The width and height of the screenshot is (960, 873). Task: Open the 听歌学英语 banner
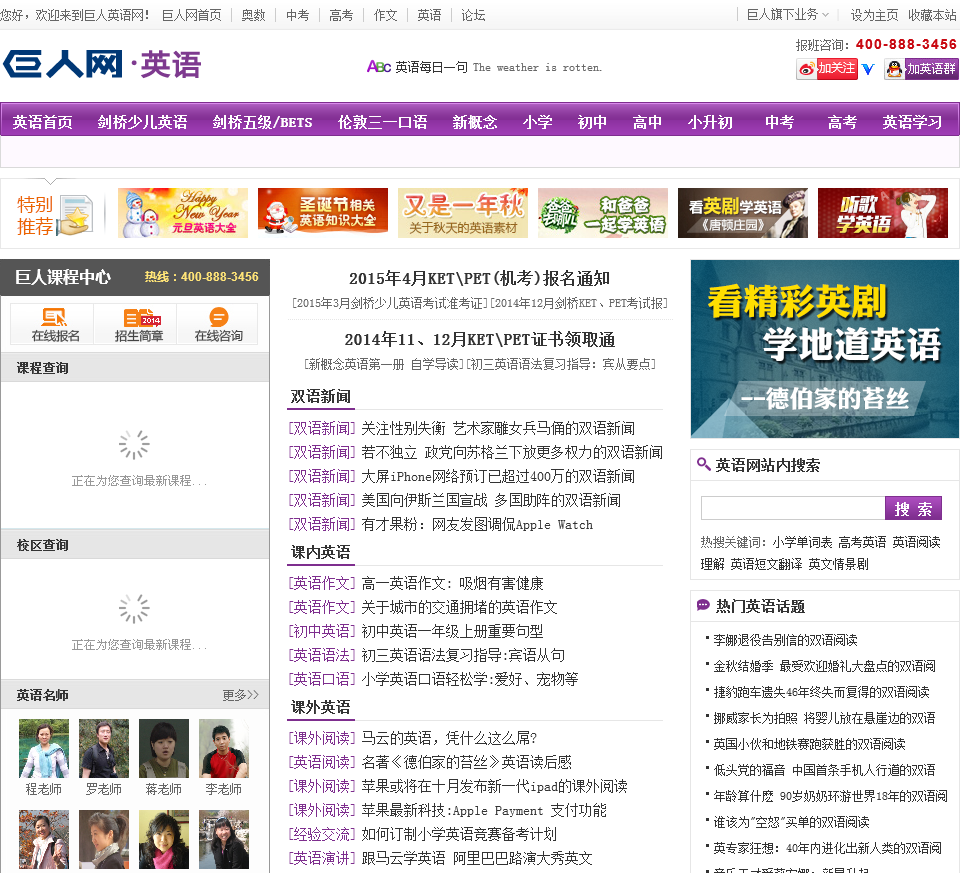[x=882, y=212]
